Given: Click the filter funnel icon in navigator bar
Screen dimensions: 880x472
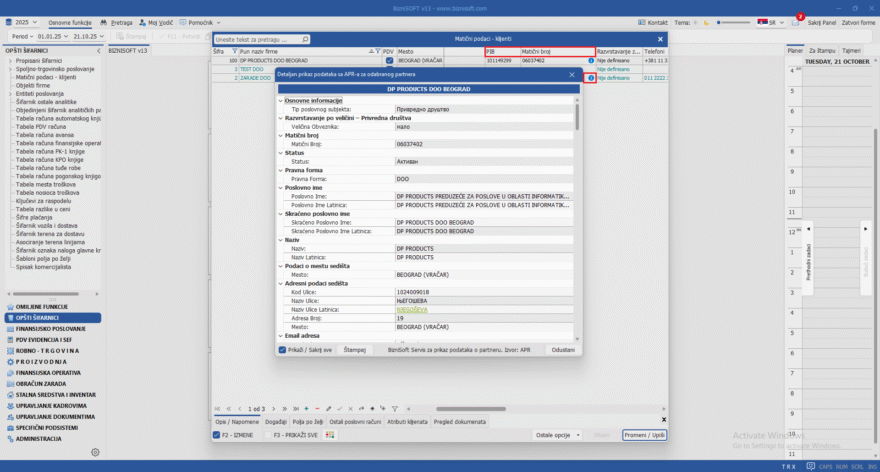Looking at the screenshot, I should (395, 409).
